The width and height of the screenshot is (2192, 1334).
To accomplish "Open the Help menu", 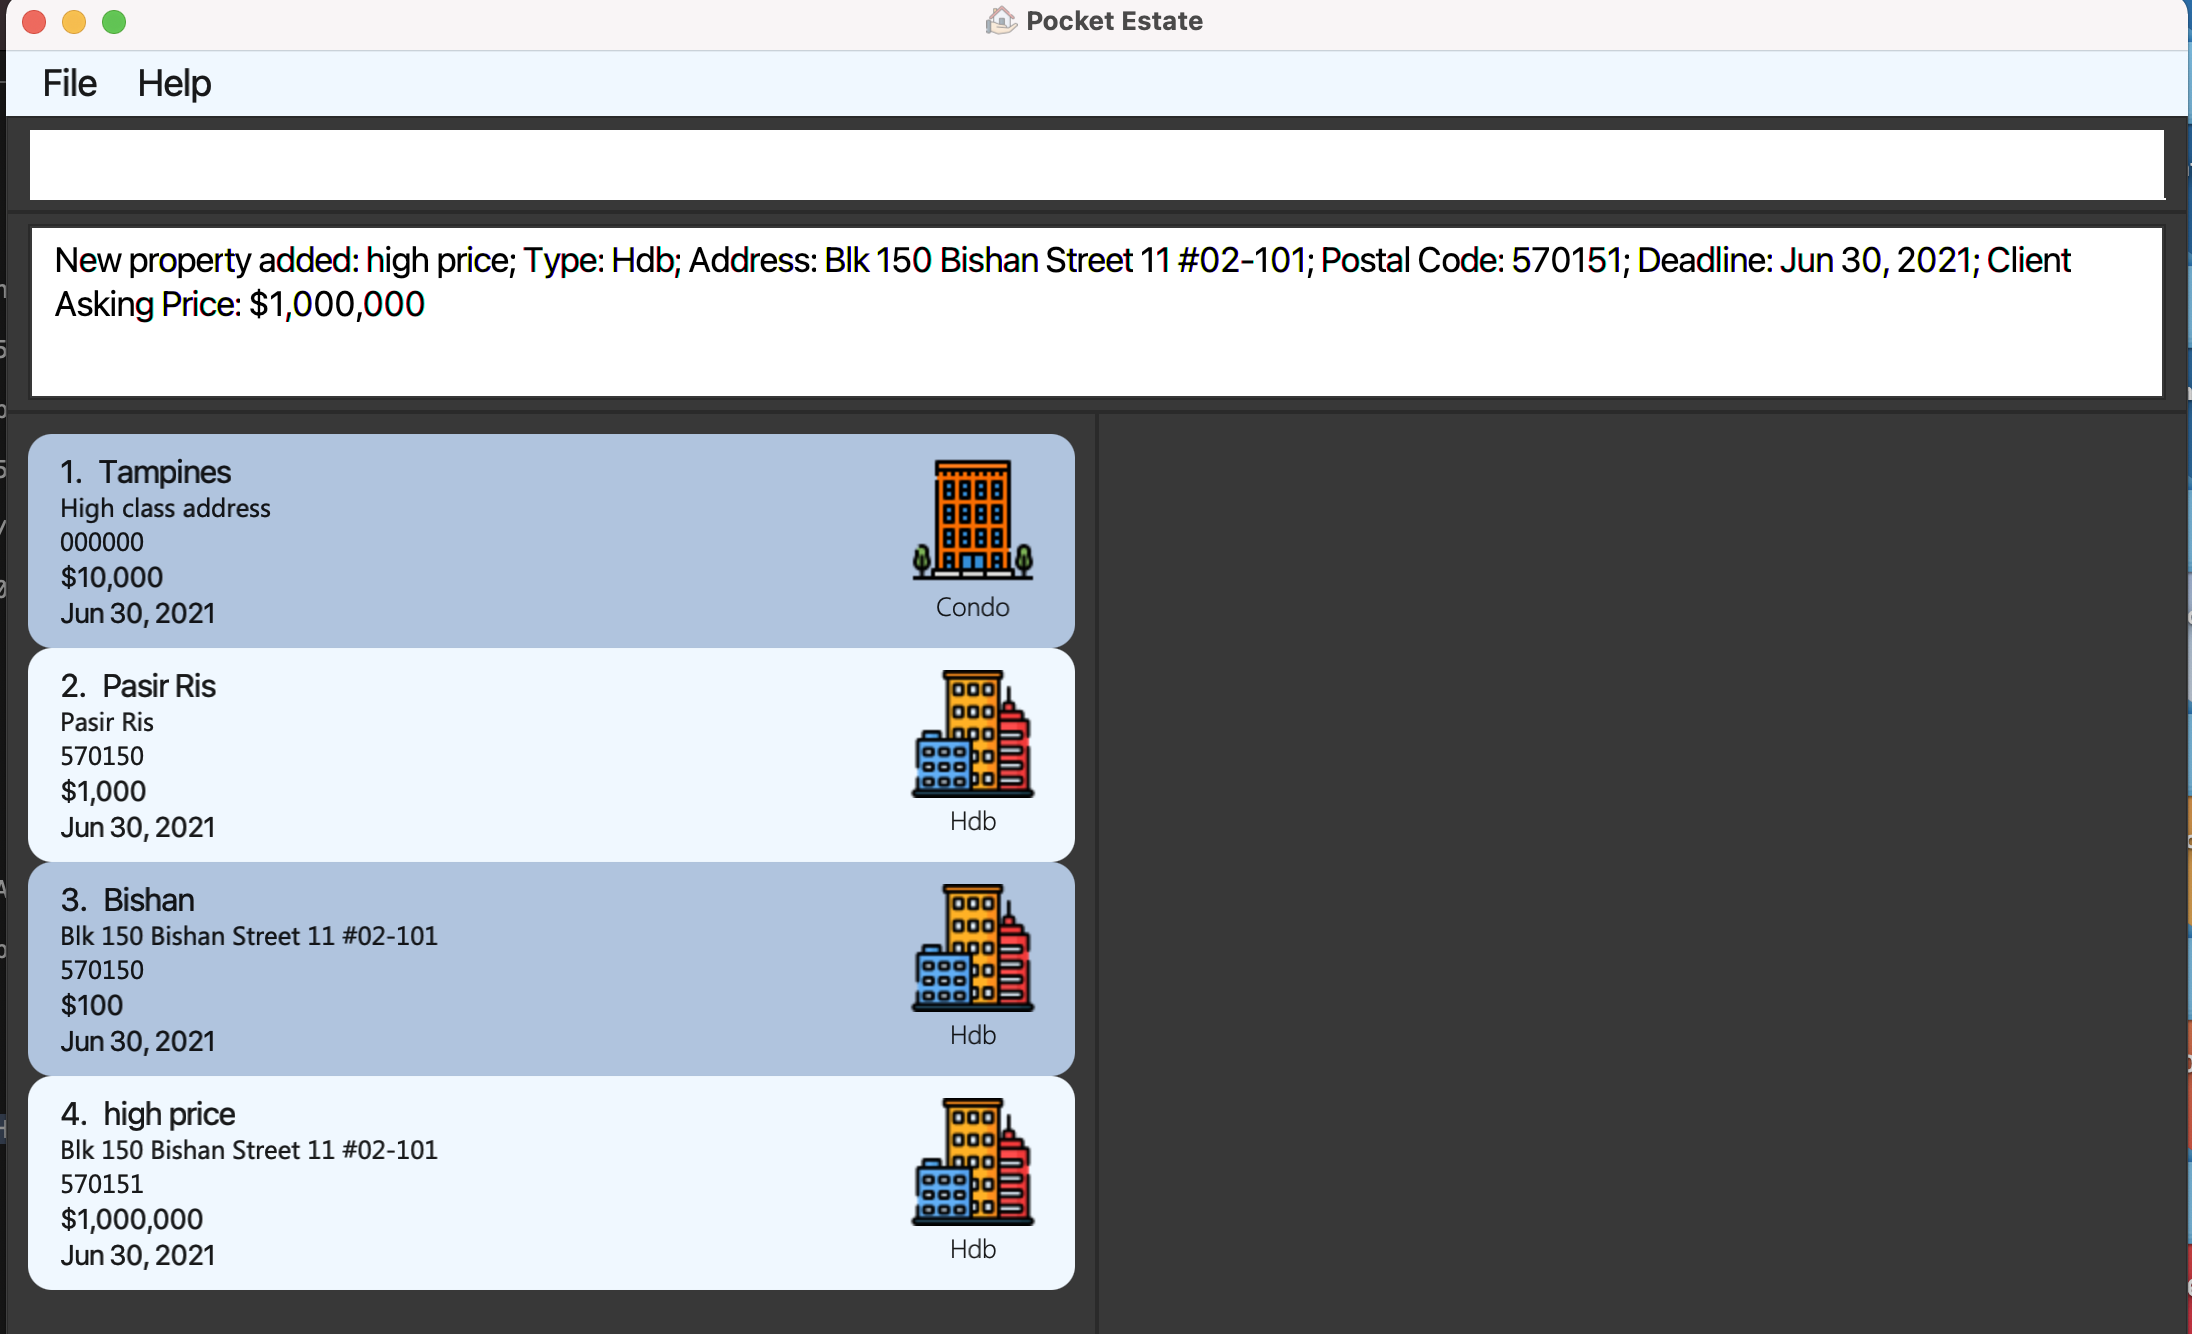I will coord(174,83).
